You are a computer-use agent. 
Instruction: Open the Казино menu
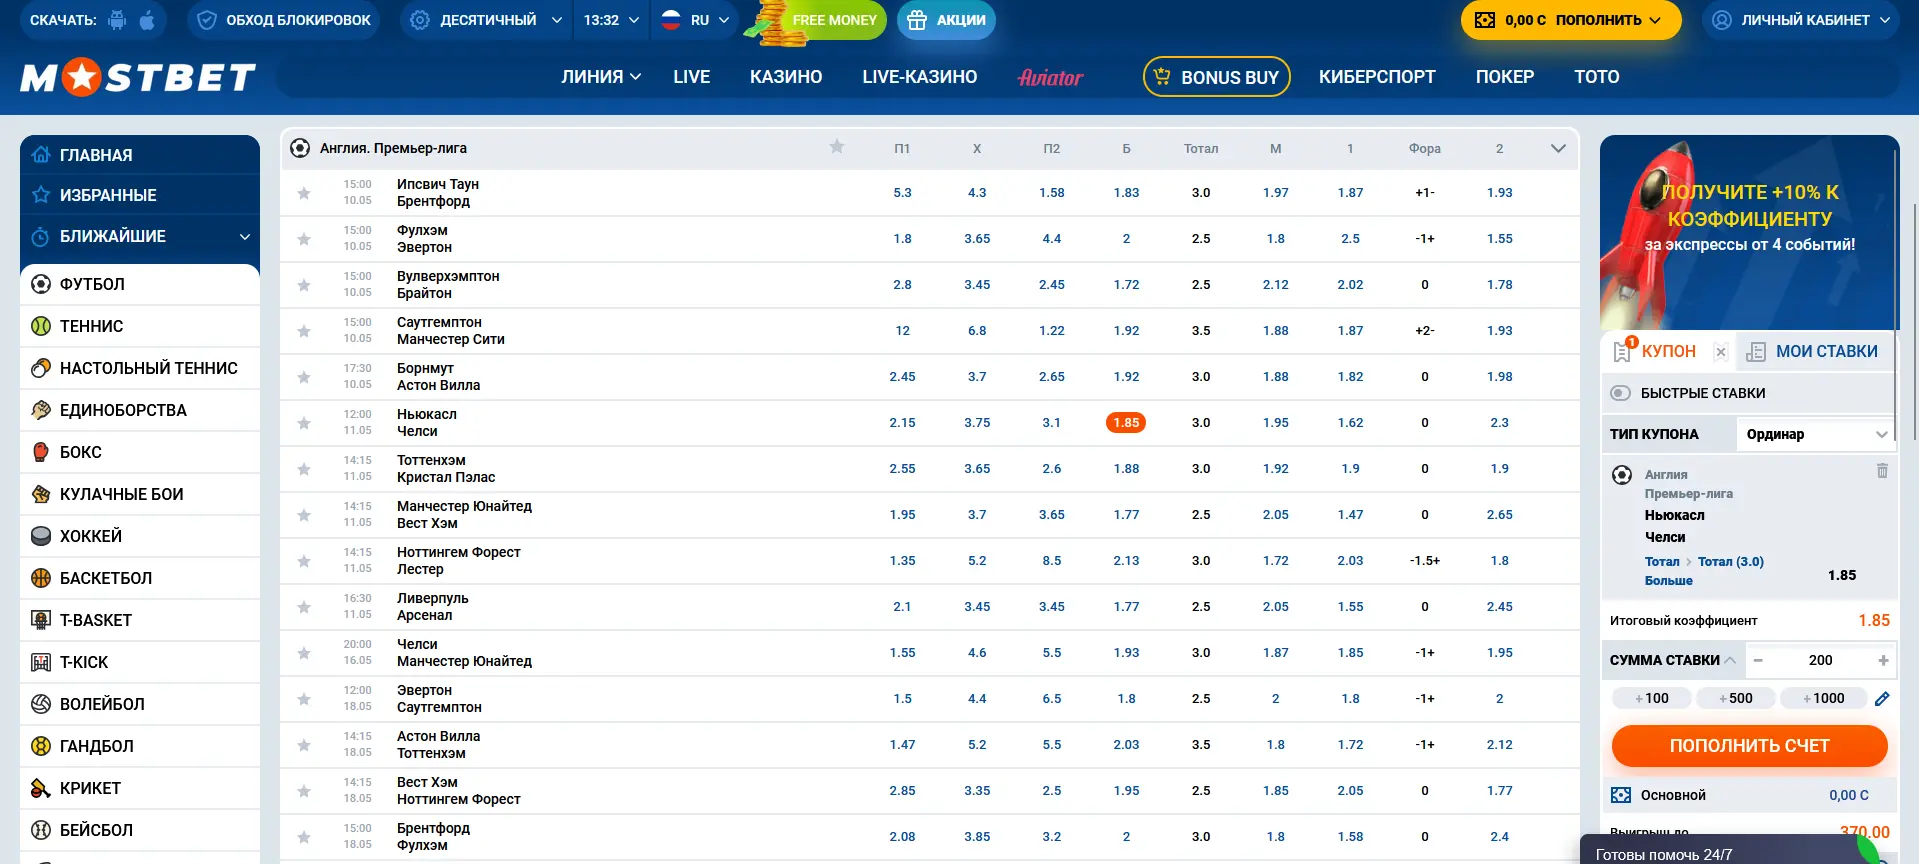[x=786, y=77]
